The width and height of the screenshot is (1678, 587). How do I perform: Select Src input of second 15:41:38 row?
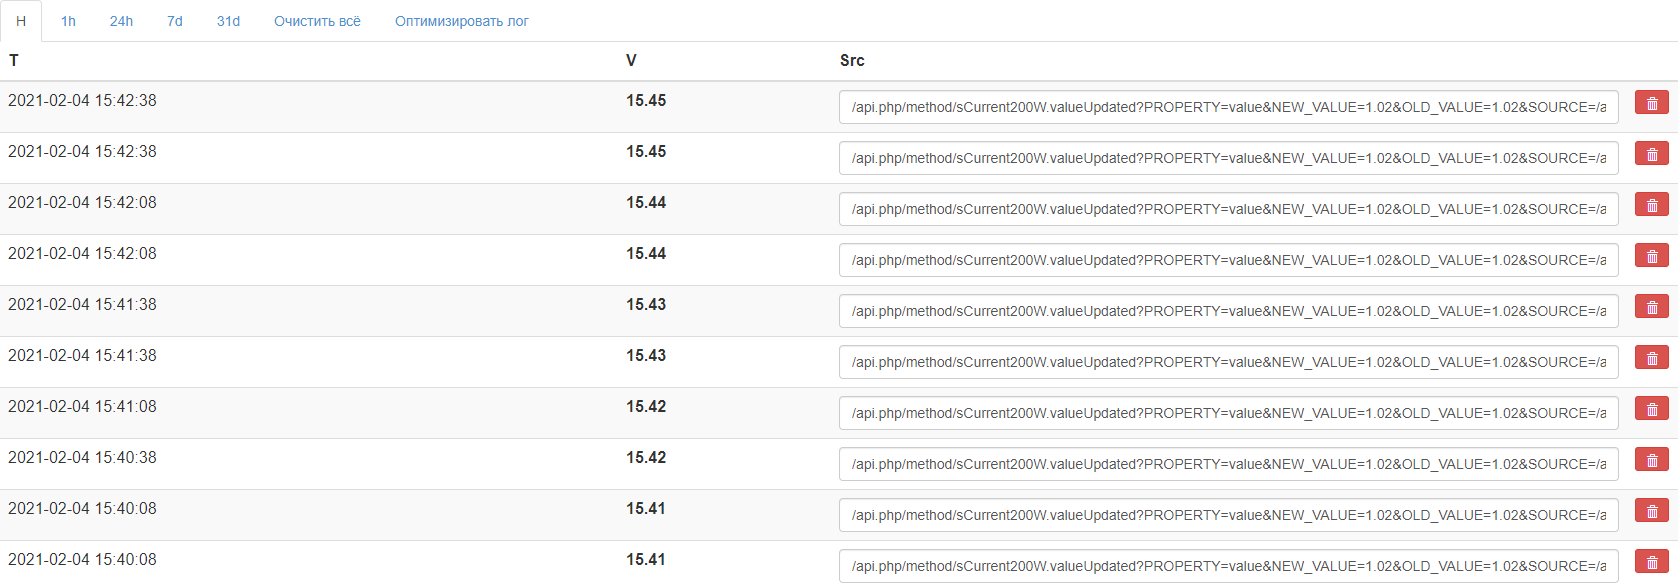(x=1228, y=362)
